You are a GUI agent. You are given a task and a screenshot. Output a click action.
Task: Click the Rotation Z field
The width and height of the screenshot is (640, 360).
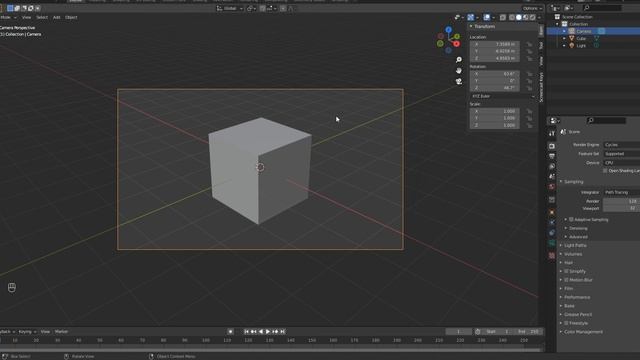[x=495, y=88]
